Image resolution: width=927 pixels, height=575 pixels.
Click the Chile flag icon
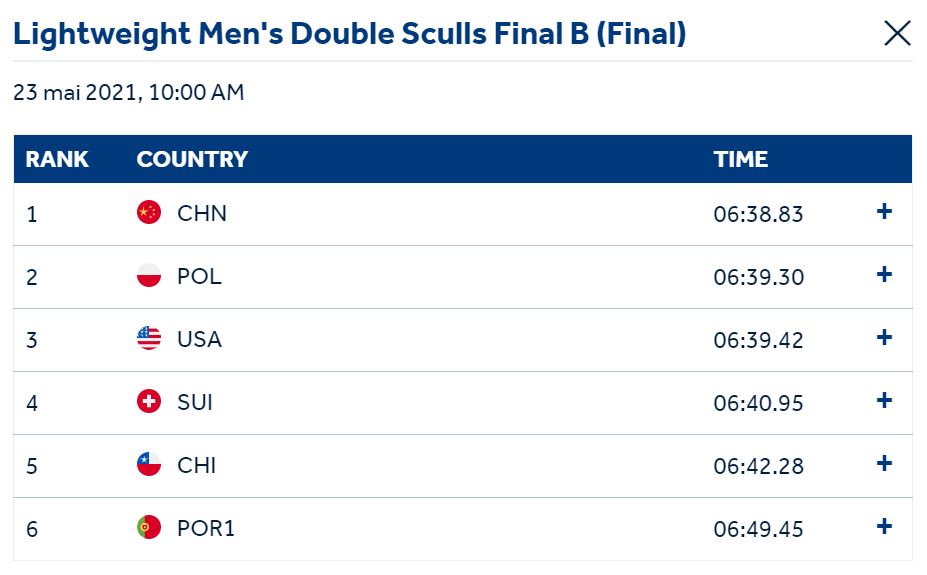(149, 465)
